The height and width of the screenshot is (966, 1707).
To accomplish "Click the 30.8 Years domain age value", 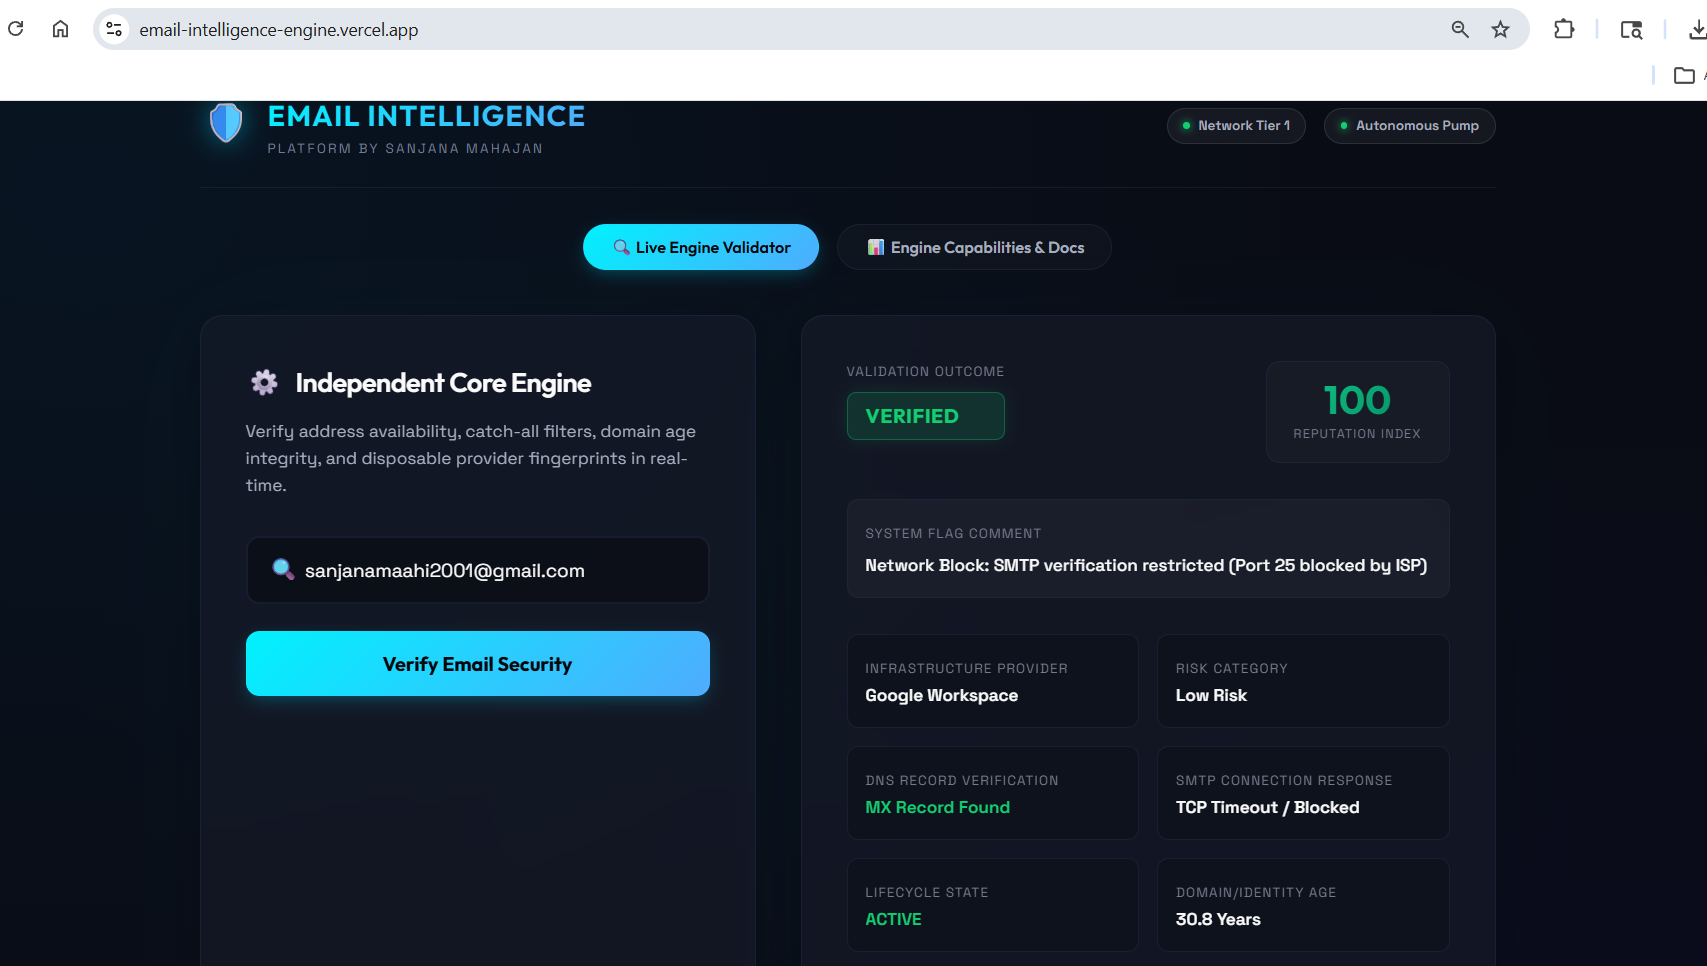I will point(1218,919).
